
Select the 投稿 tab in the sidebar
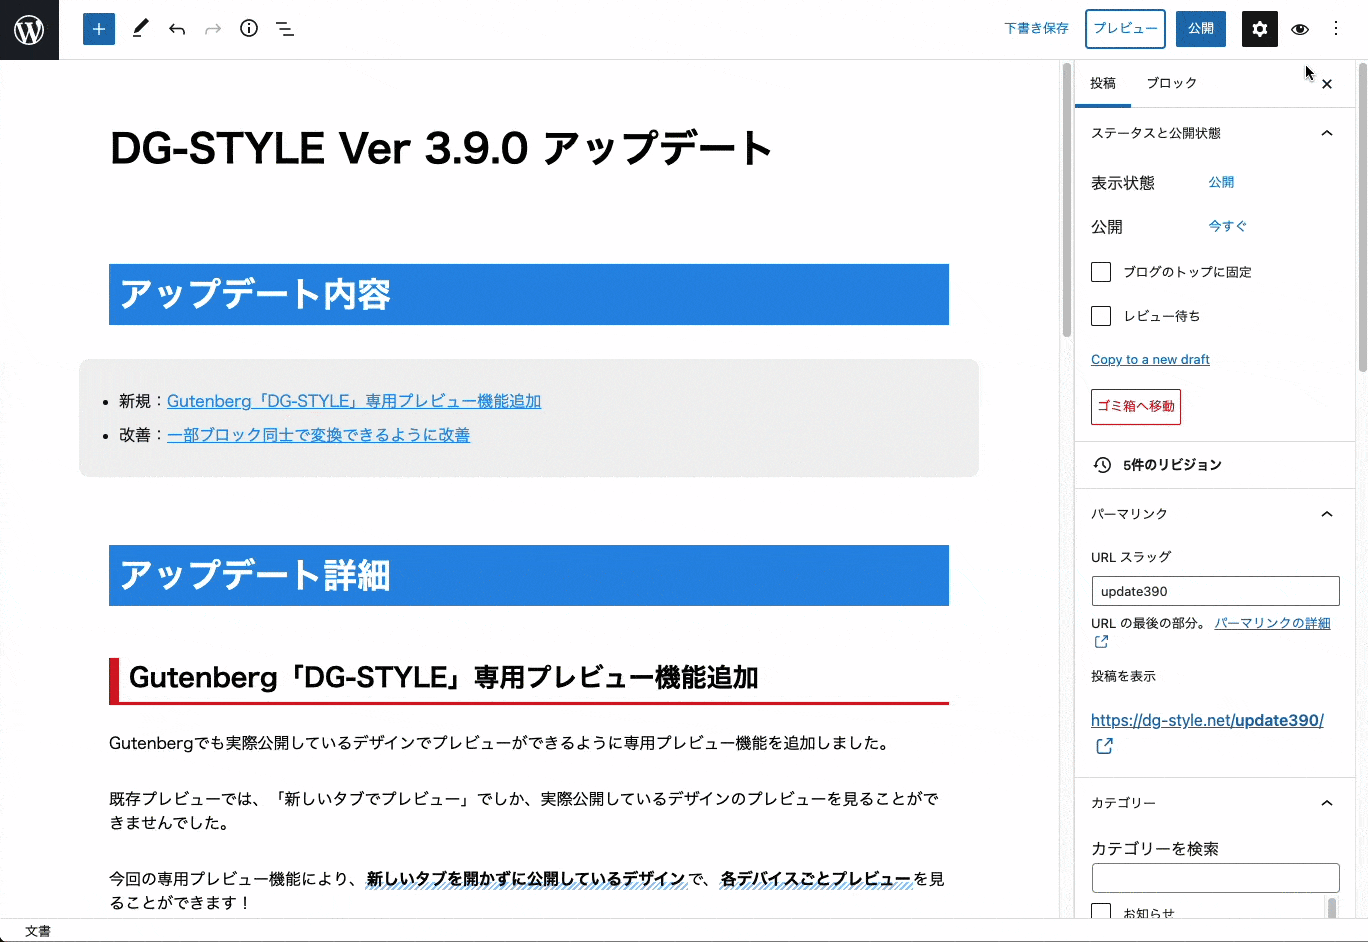coord(1103,83)
